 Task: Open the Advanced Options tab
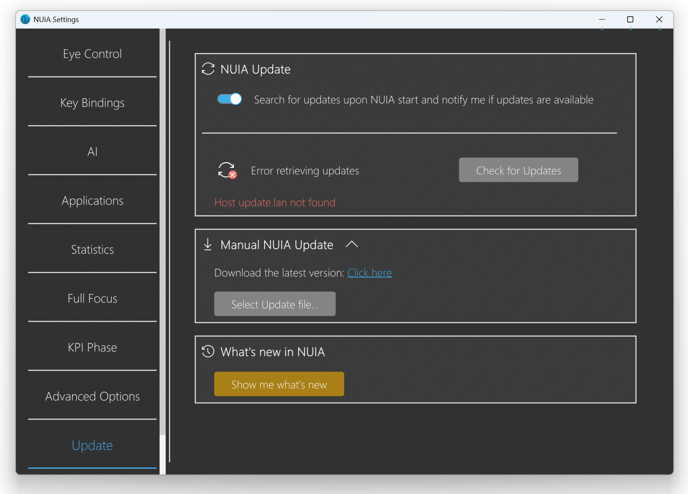92,396
